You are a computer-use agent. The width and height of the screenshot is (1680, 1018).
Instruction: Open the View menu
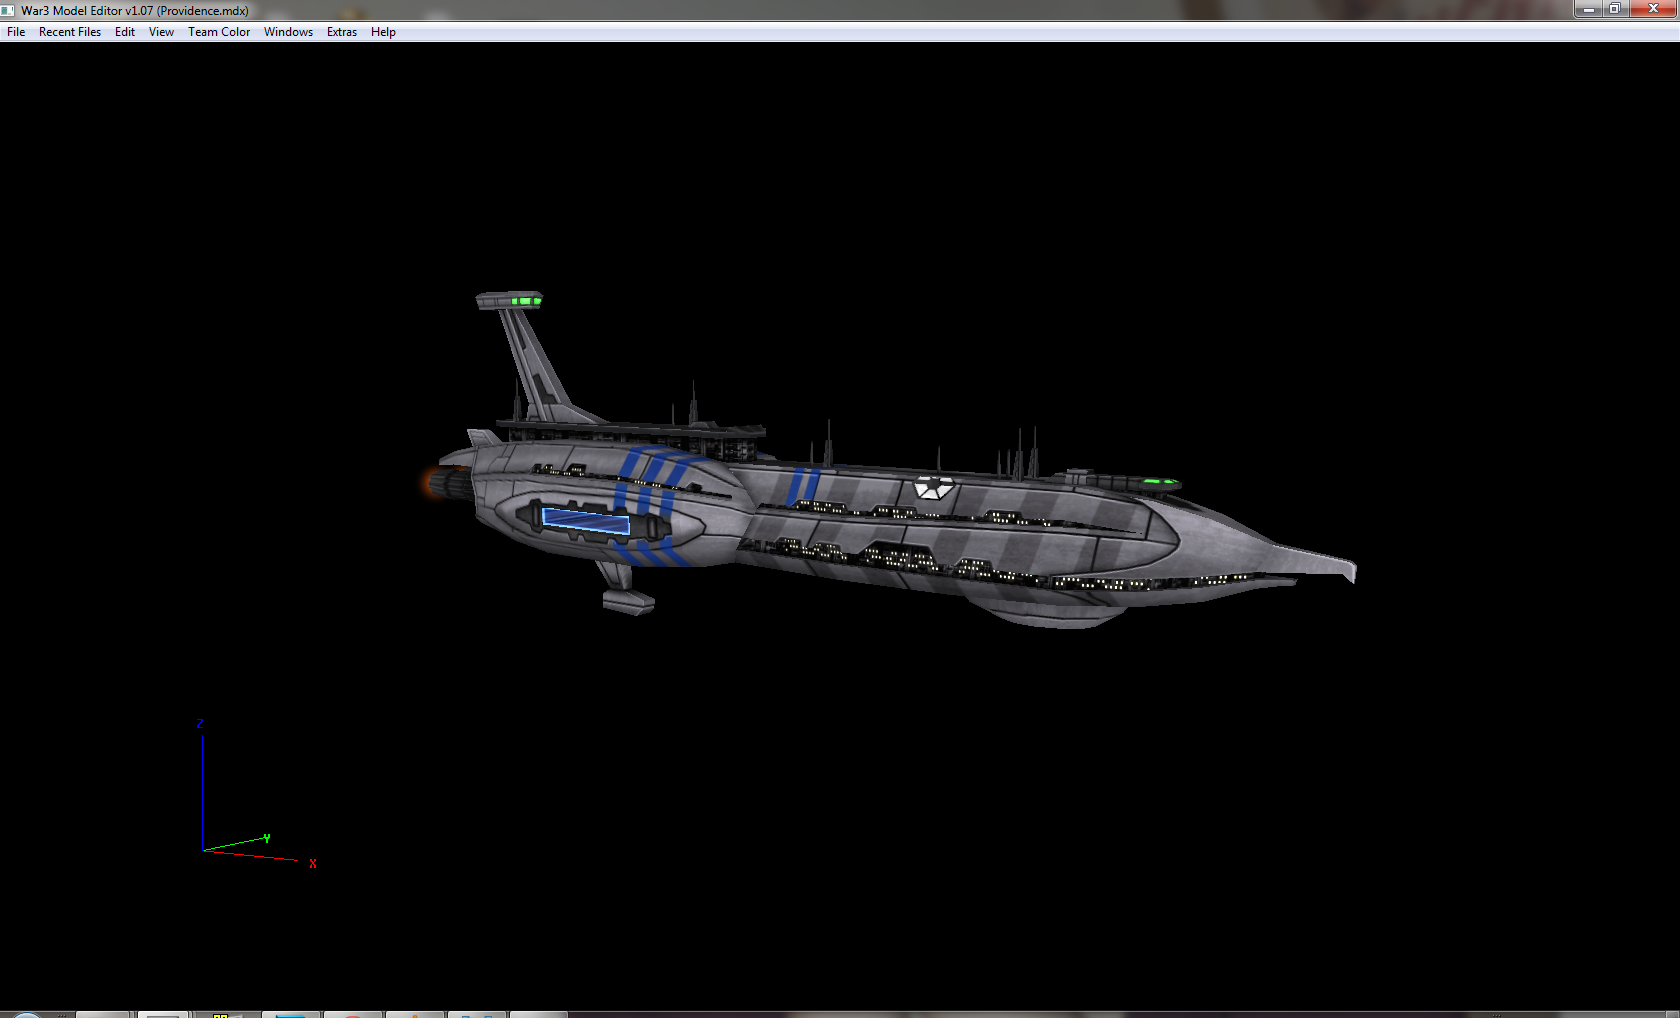pyautogui.click(x=161, y=32)
